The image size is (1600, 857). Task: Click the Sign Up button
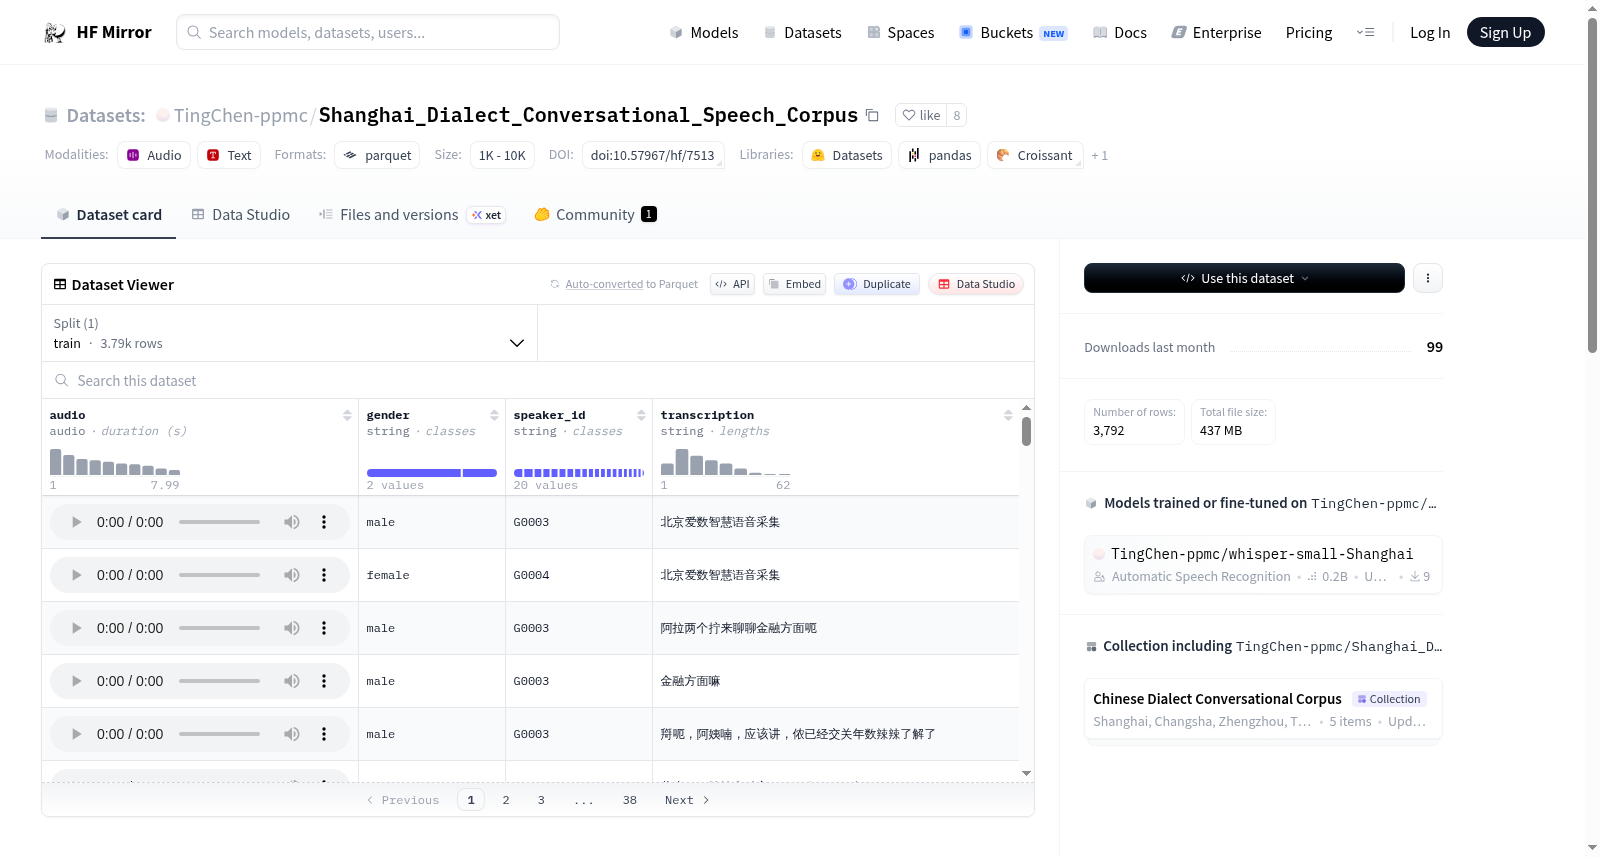click(1506, 33)
